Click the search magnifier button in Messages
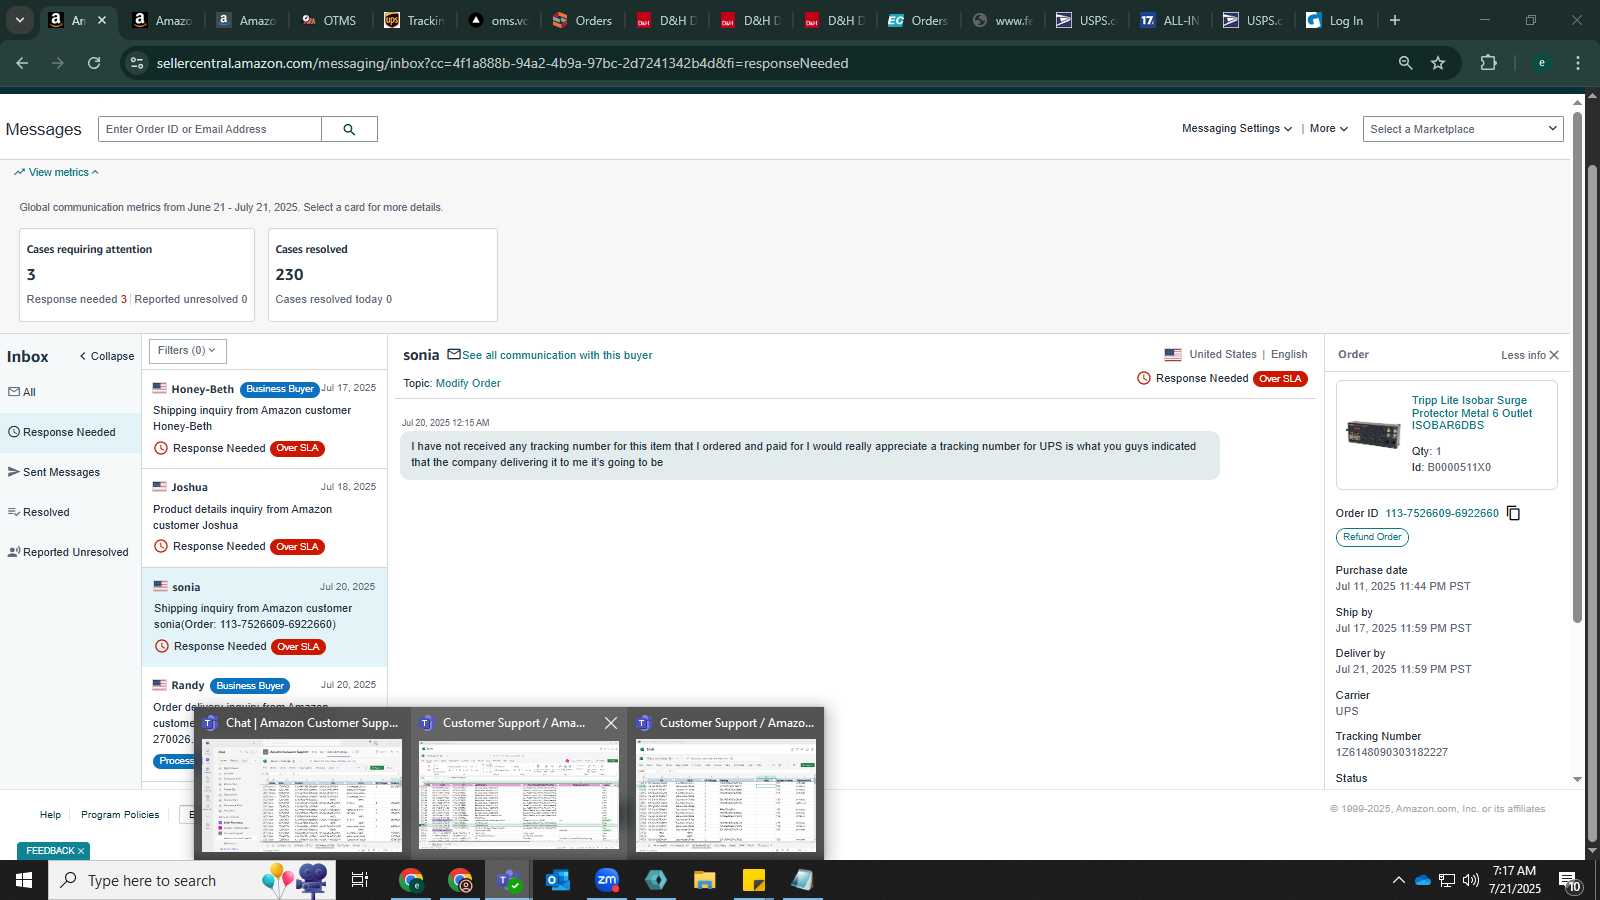1600x900 pixels. point(349,129)
